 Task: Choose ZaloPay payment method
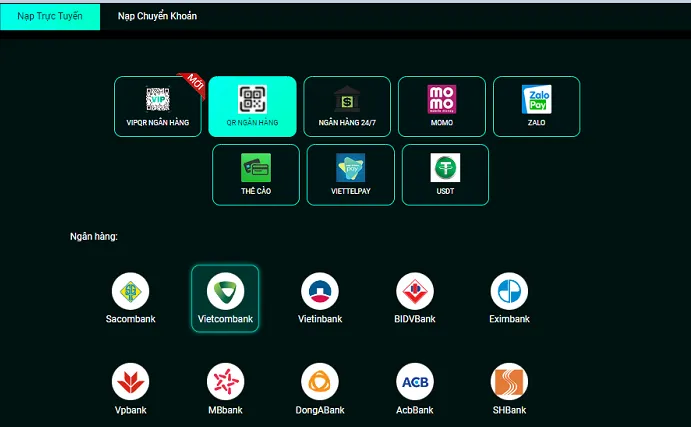[x=536, y=106]
